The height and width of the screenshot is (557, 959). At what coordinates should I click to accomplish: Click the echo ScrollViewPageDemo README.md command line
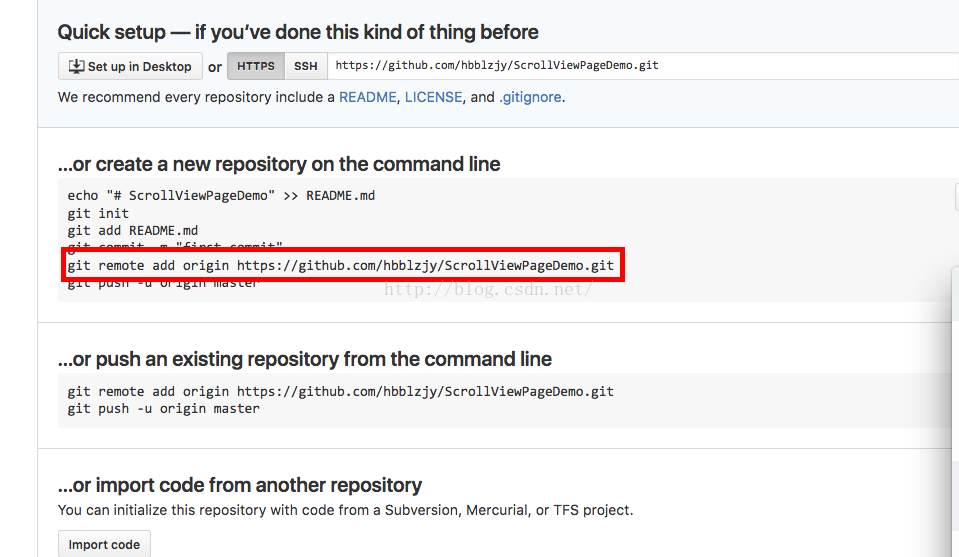(x=221, y=196)
